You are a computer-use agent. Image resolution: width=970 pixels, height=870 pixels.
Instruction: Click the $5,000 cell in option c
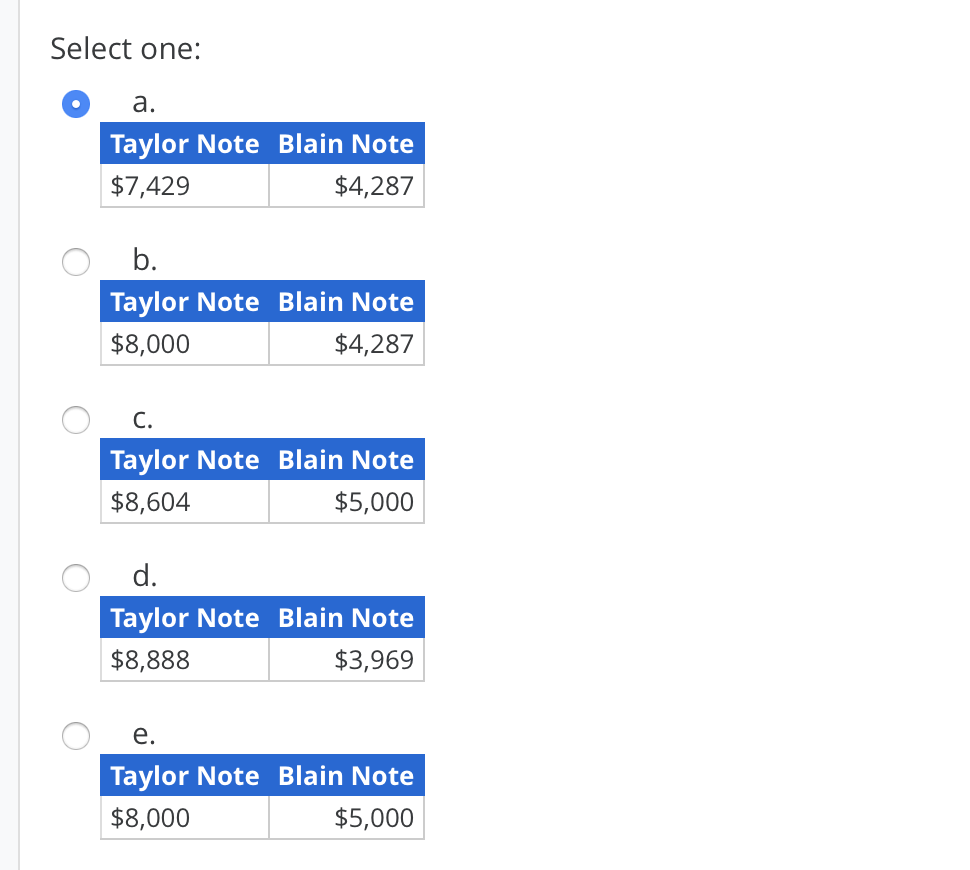(346, 502)
